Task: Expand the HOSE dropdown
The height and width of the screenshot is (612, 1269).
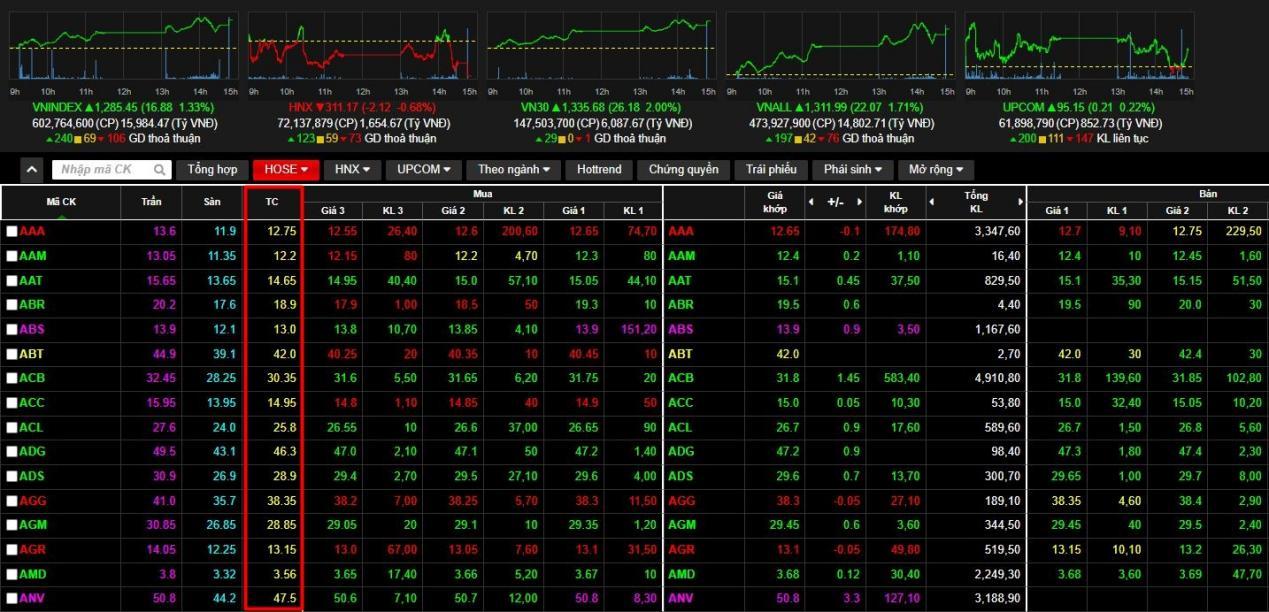Action: [x=285, y=170]
